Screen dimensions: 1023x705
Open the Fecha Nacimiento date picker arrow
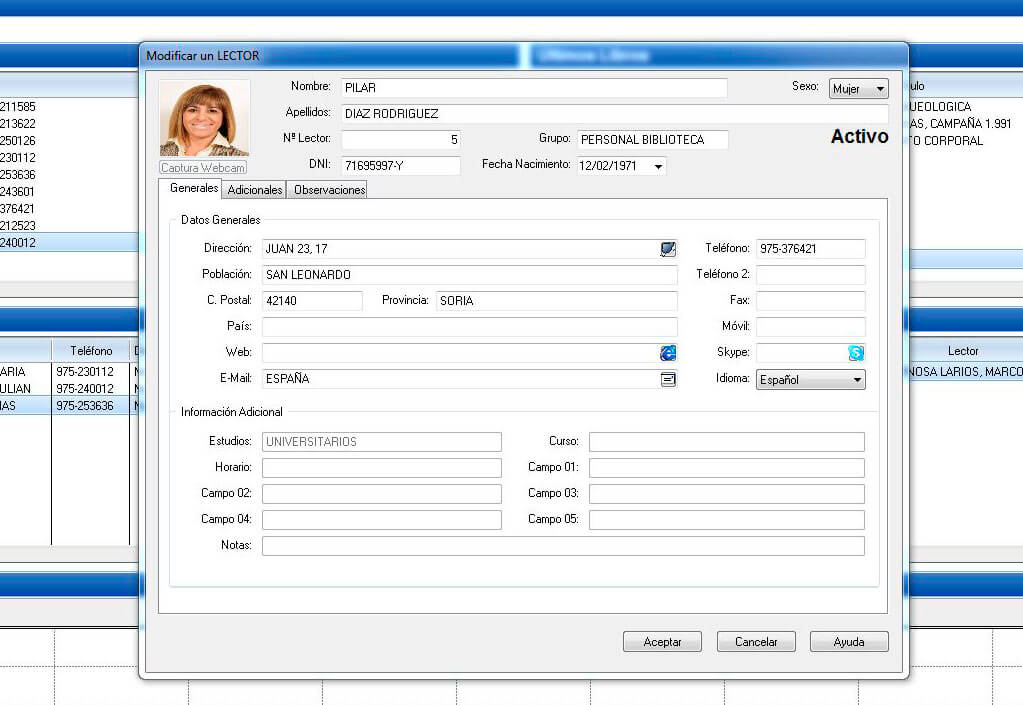[x=658, y=166]
